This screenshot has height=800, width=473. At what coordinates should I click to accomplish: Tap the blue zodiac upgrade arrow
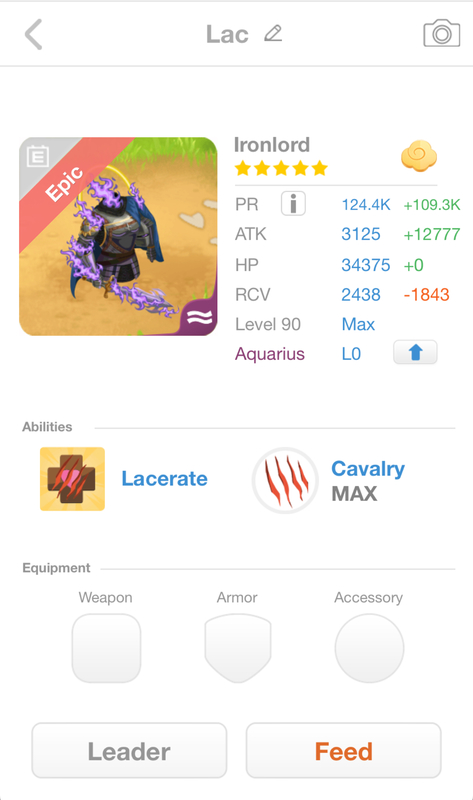(x=415, y=352)
